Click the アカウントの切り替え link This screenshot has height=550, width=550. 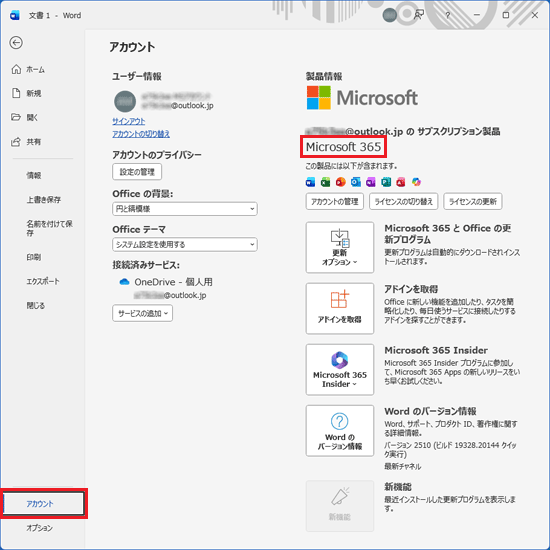point(141,134)
